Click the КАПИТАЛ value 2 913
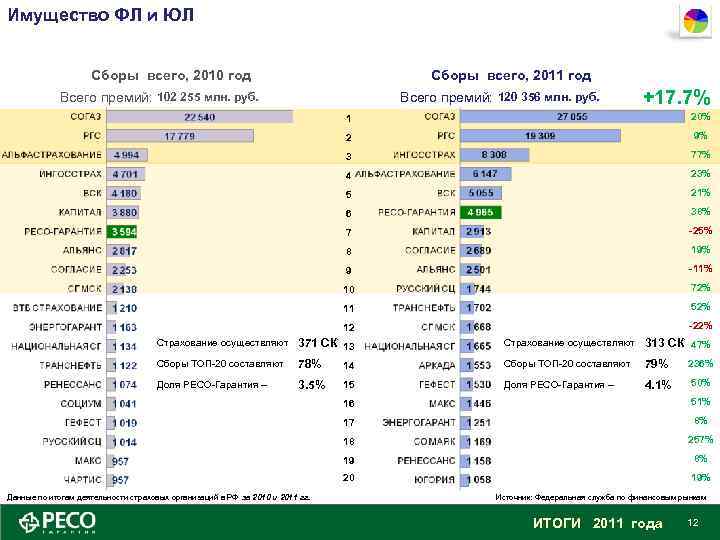 tap(478, 231)
